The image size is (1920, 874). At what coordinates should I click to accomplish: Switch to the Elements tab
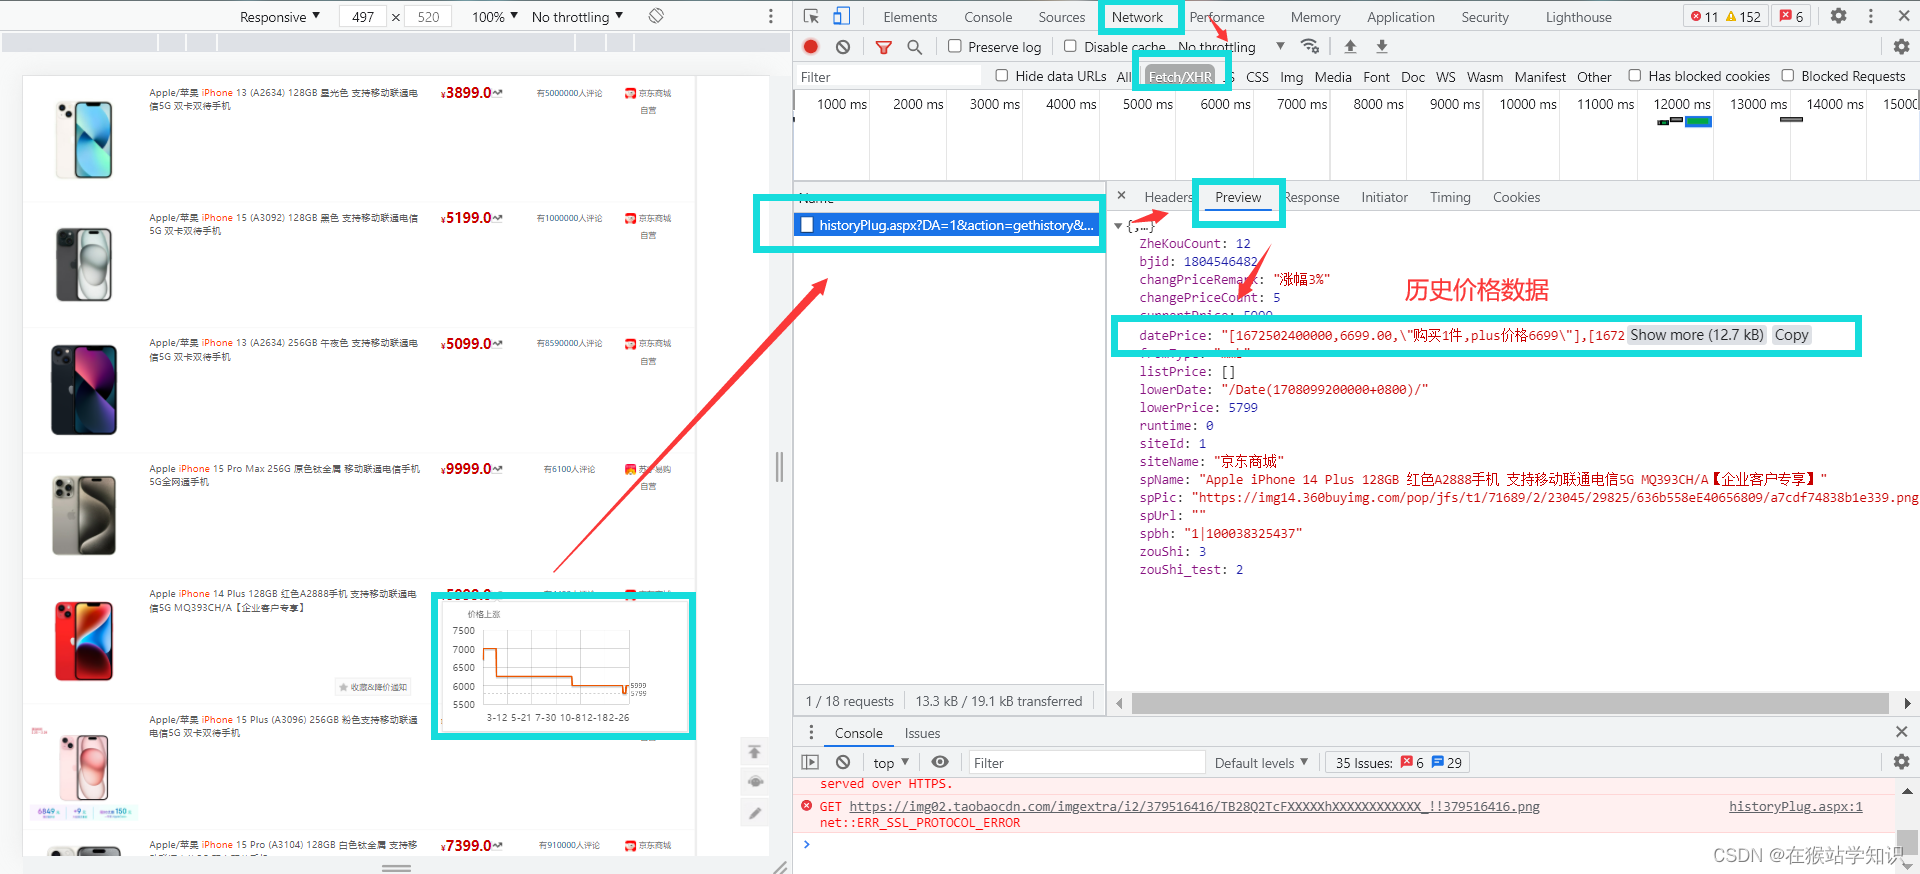click(x=910, y=17)
